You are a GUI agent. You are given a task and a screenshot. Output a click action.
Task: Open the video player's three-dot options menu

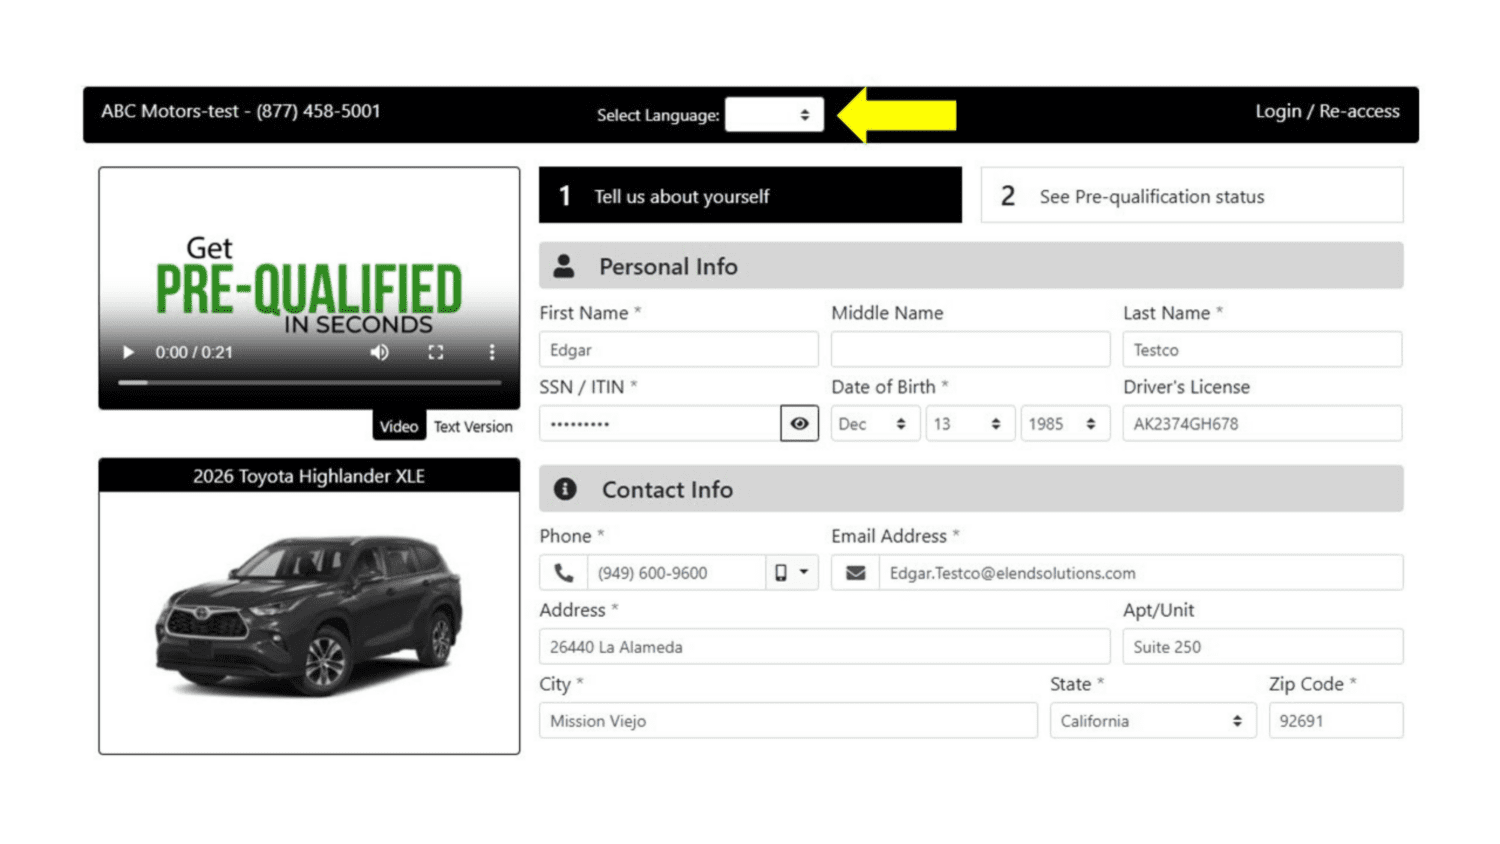coord(491,352)
